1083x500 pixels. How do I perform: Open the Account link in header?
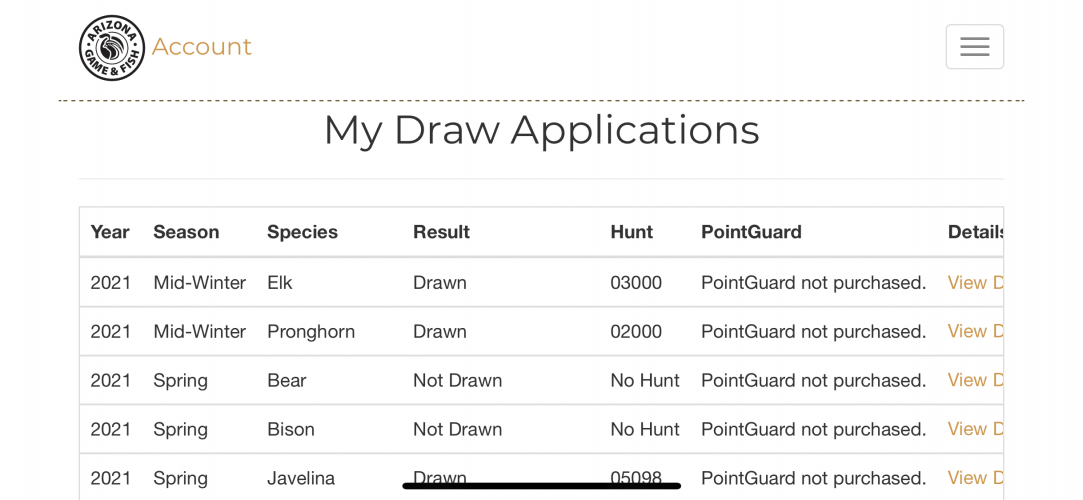(x=202, y=47)
